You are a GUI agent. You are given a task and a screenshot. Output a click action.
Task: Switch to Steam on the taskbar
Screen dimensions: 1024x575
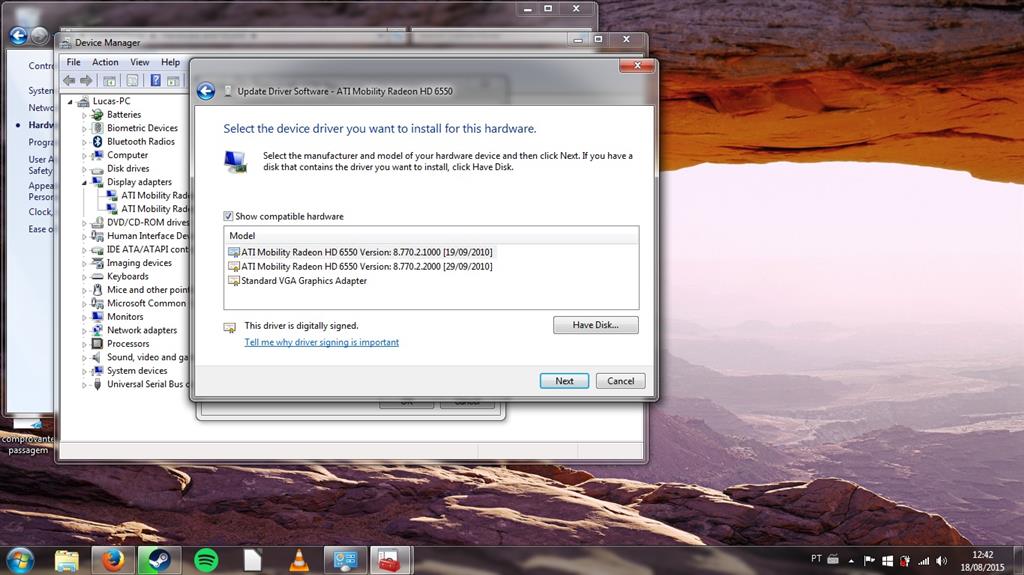pyautogui.click(x=159, y=560)
